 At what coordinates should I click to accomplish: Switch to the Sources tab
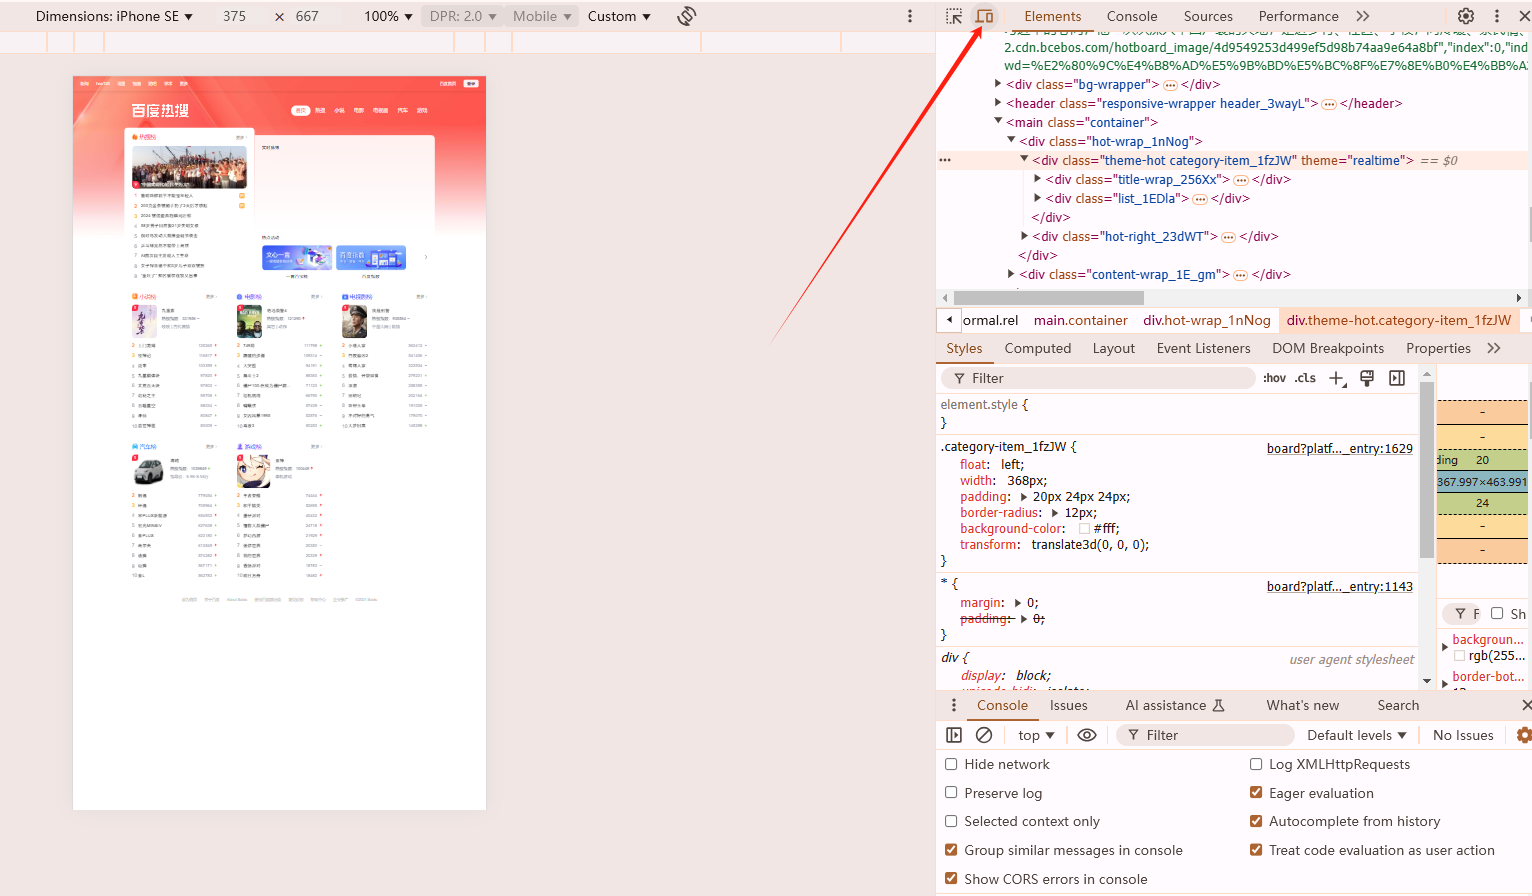point(1208,16)
